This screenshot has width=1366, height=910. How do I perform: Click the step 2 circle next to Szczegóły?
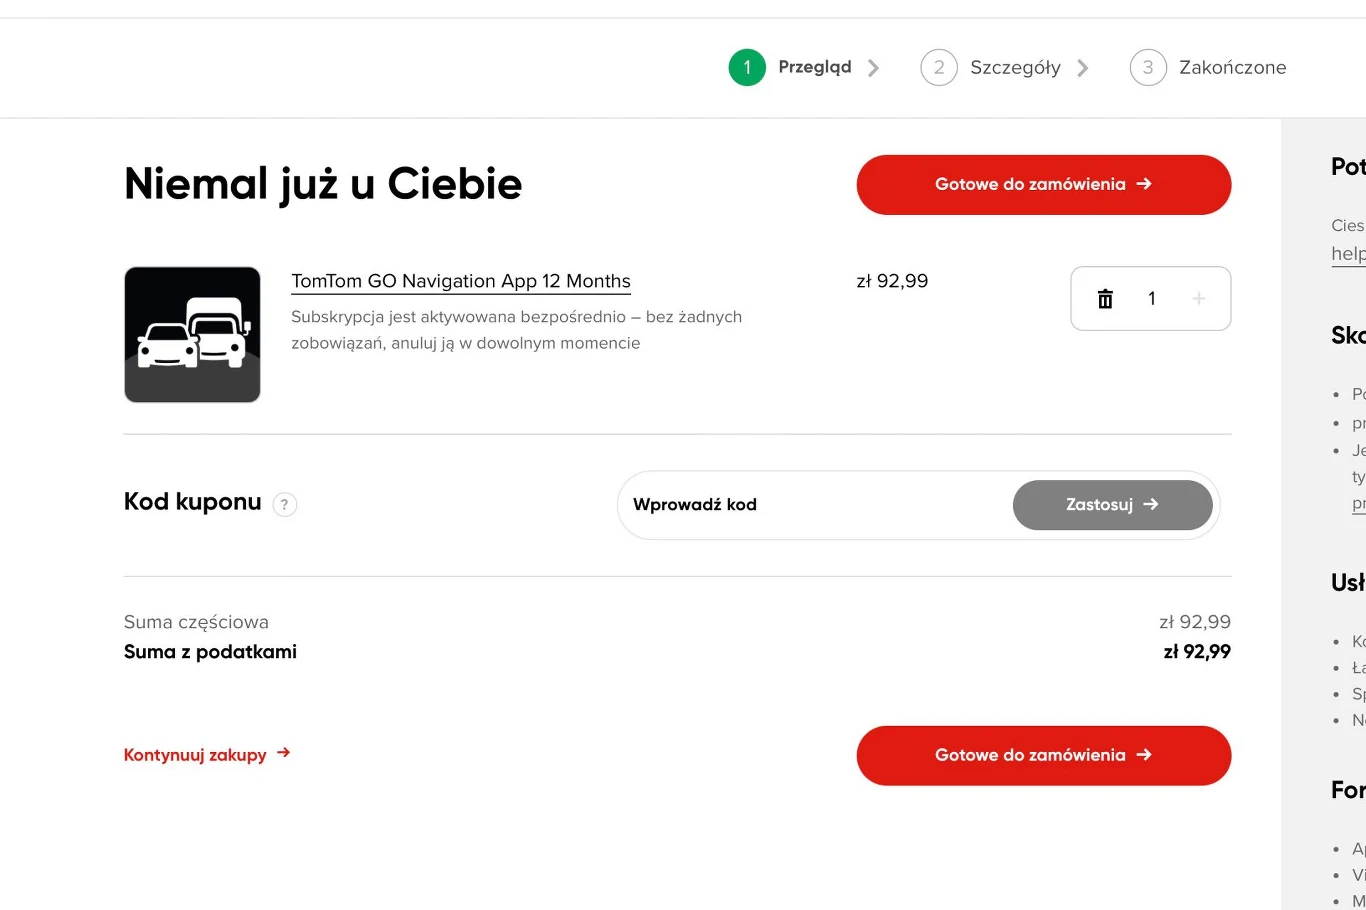939,67
